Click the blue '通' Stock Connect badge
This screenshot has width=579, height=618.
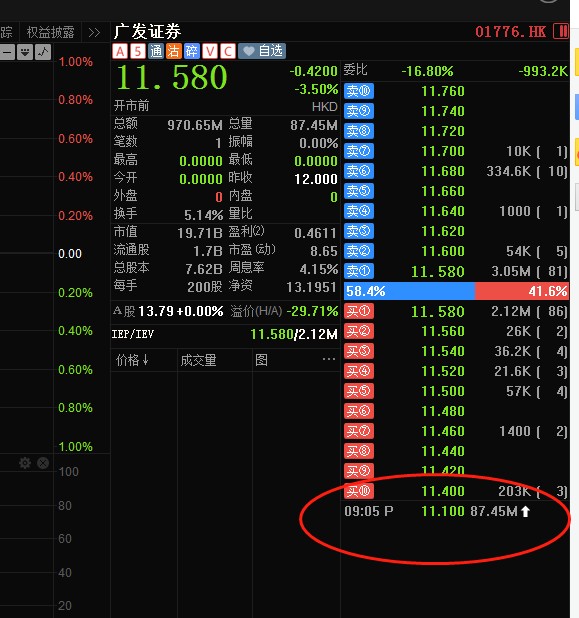(x=156, y=51)
